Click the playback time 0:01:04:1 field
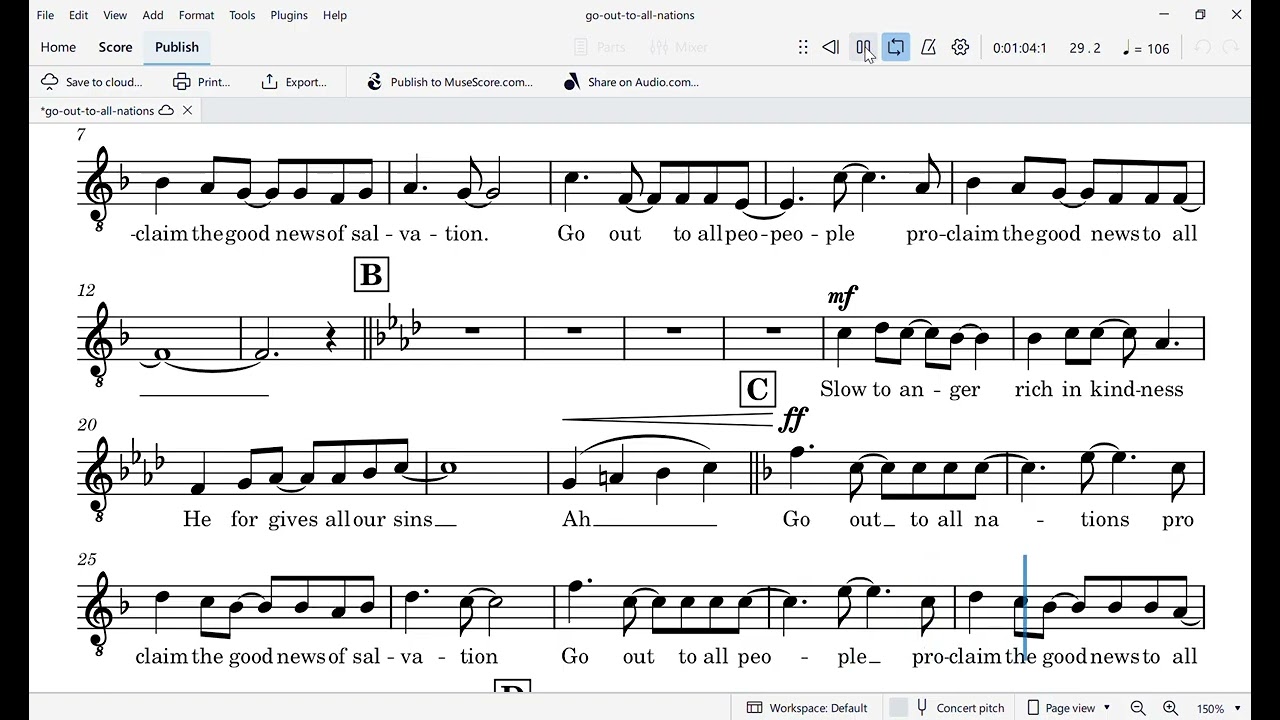Screen dimensions: 1280x720 [1020, 48]
